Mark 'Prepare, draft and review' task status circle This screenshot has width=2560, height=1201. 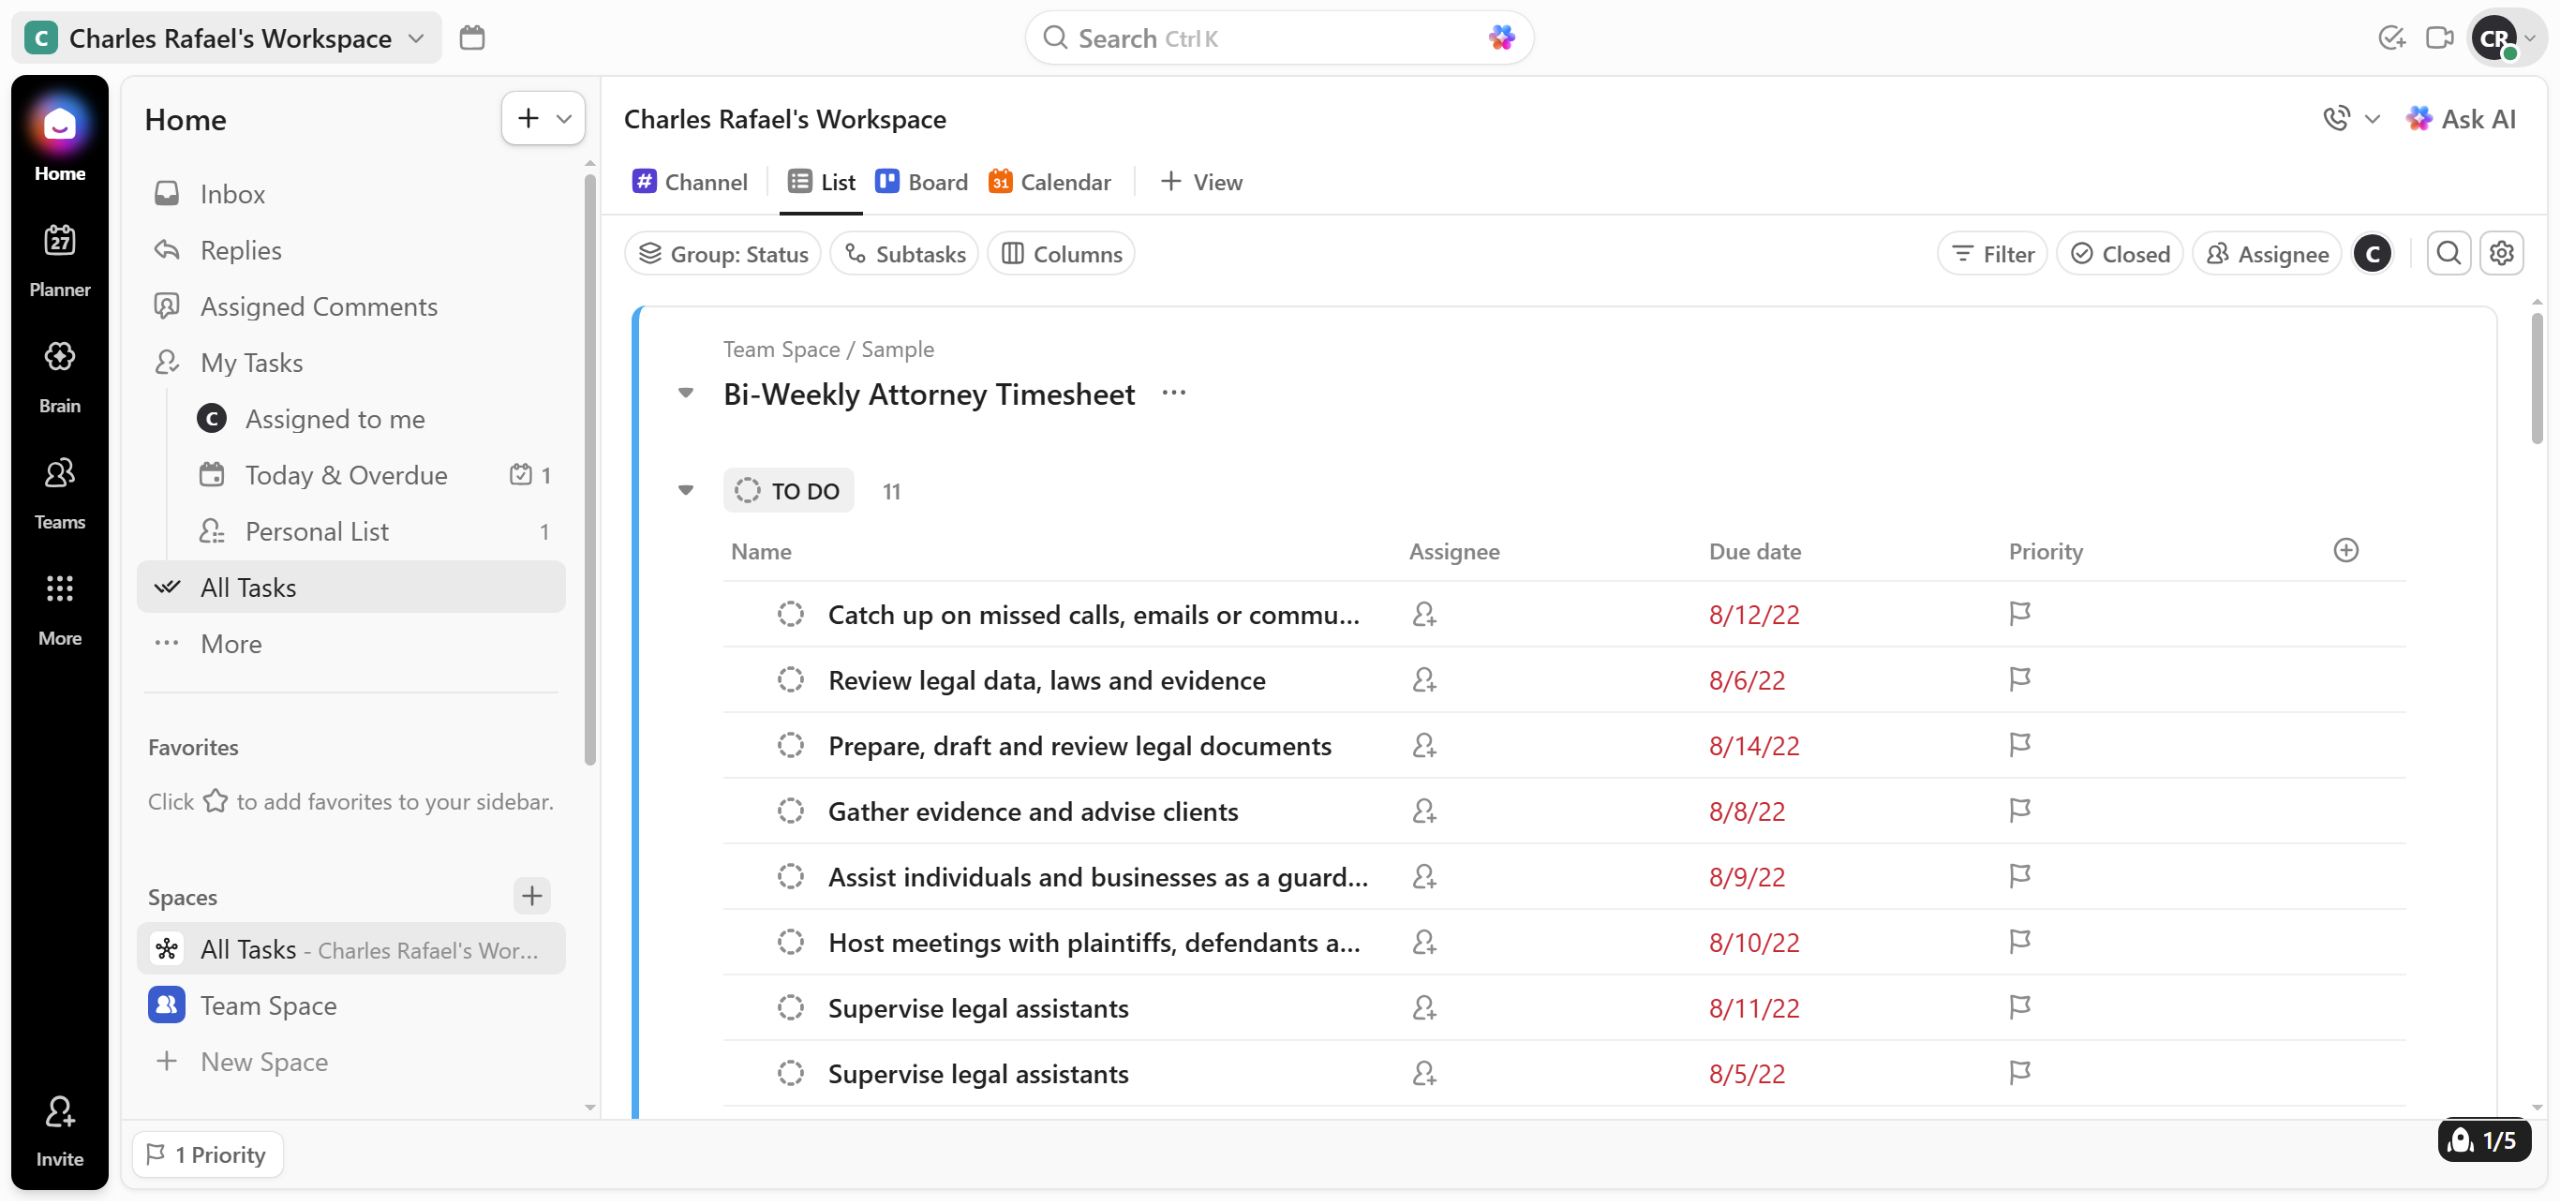pyautogui.click(x=790, y=746)
